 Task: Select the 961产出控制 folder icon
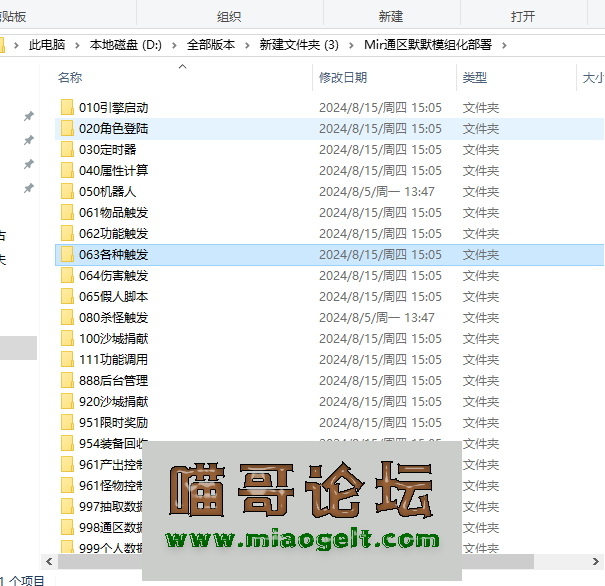coord(67,464)
